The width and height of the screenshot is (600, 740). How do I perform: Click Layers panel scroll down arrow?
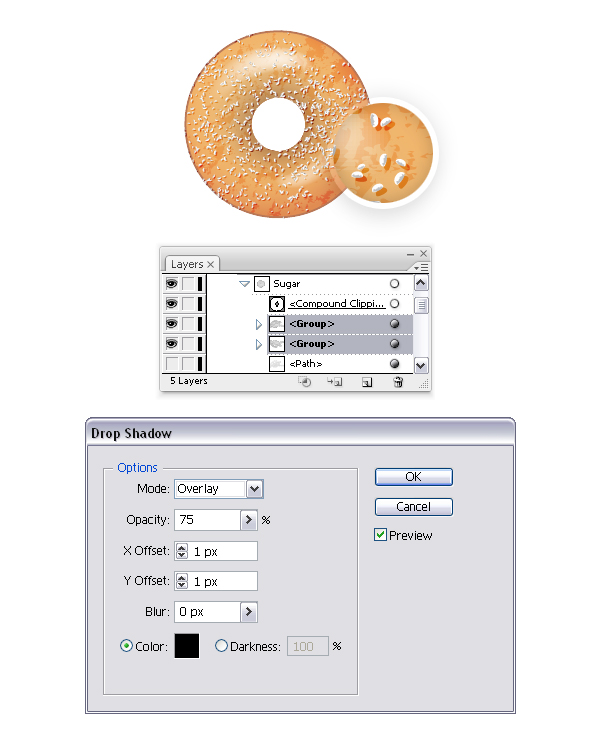tap(421, 365)
